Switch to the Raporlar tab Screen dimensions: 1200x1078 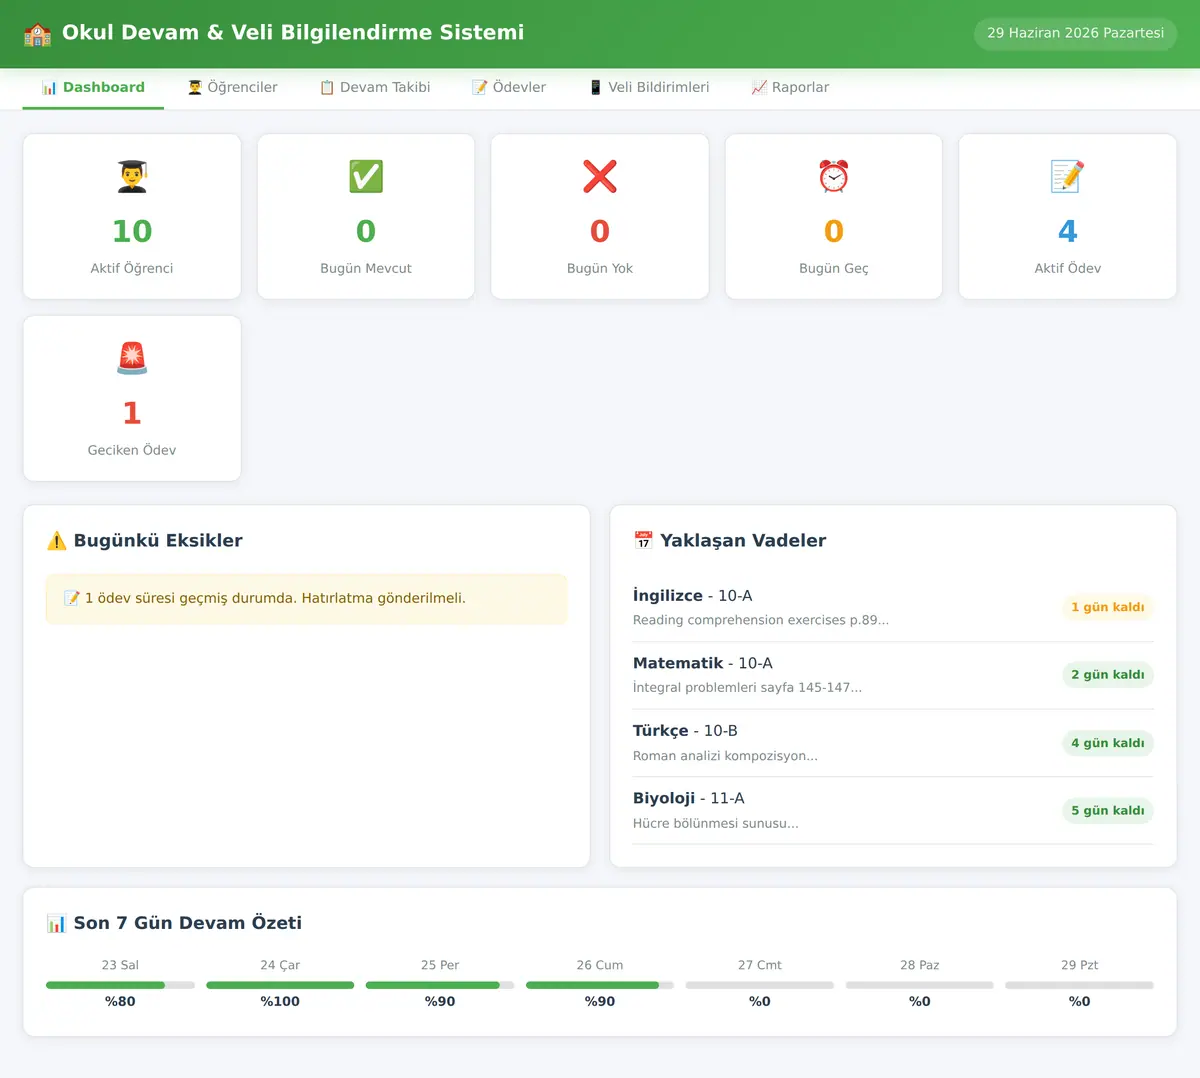coord(790,88)
